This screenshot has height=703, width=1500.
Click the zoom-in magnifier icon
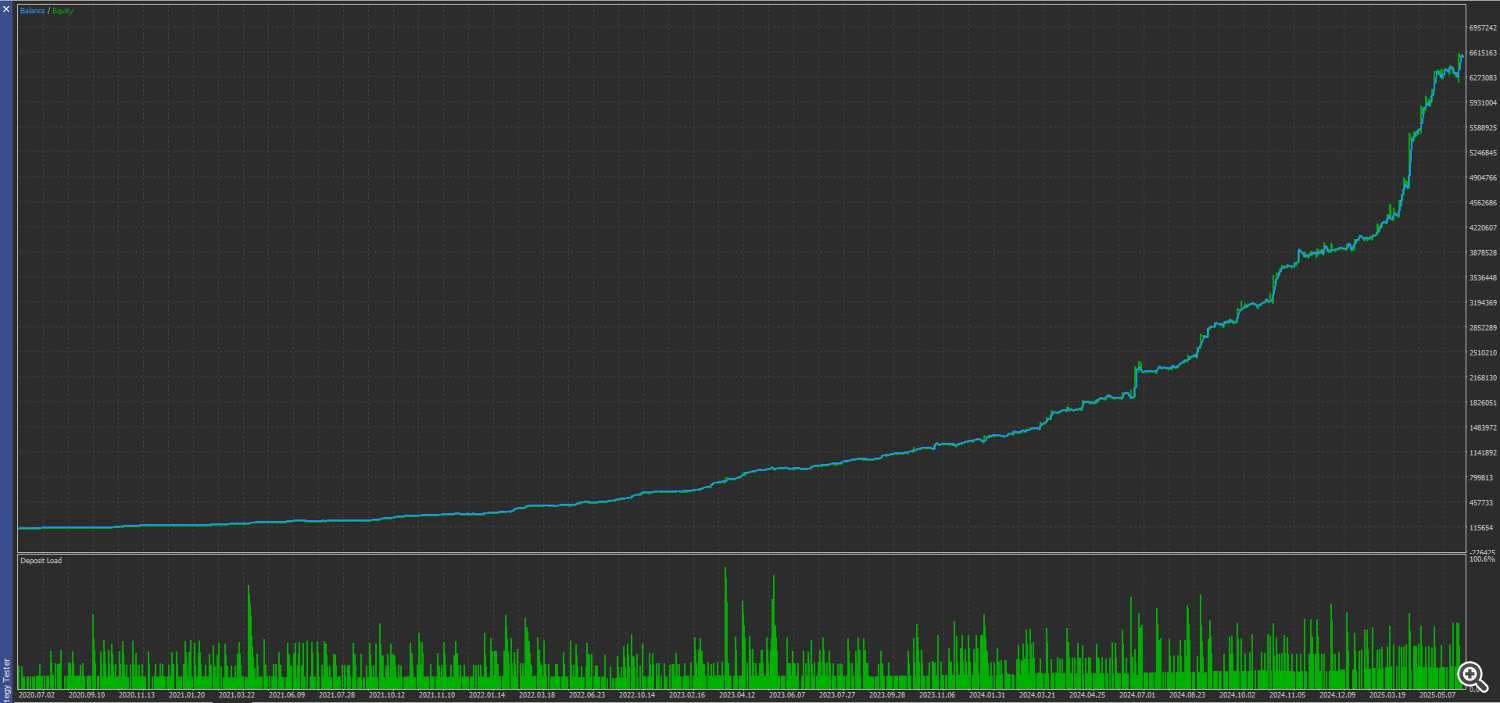[x=1469, y=674]
